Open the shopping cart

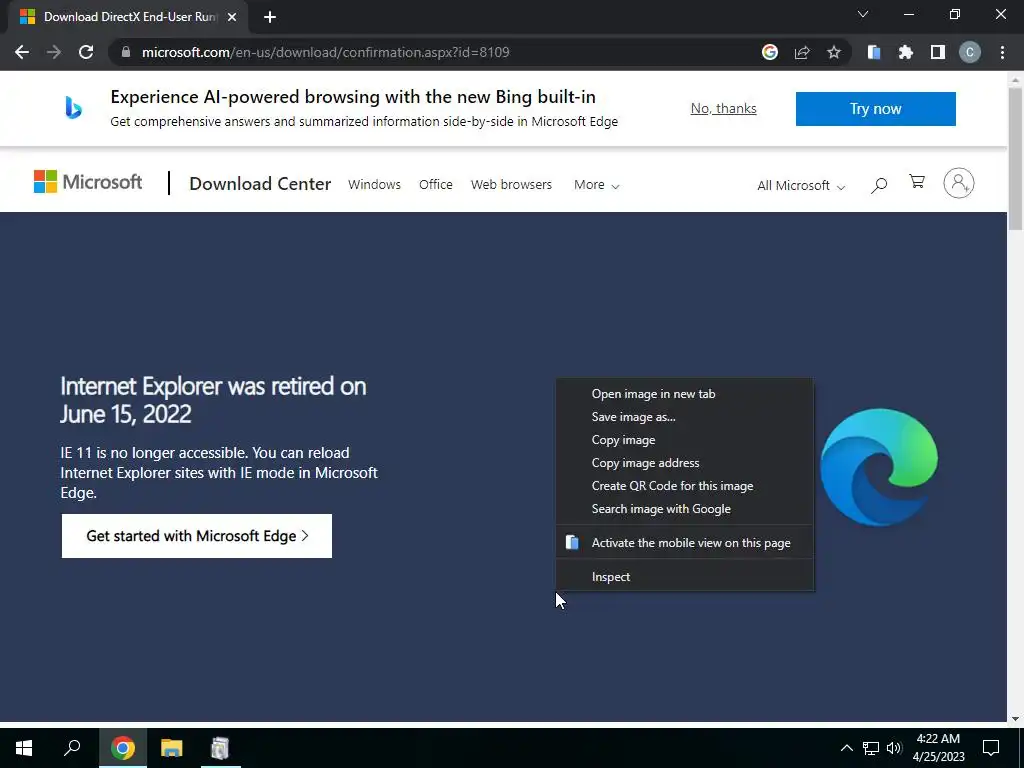(917, 182)
